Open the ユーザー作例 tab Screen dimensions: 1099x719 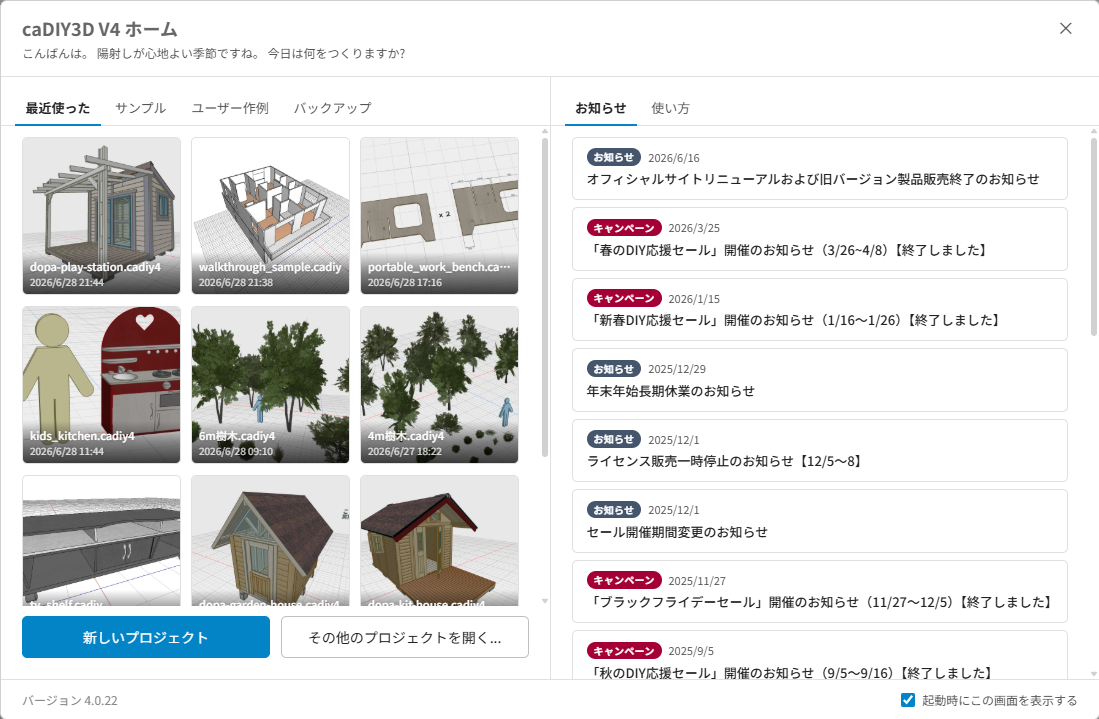pyautogui.click(x=230, y=108)
